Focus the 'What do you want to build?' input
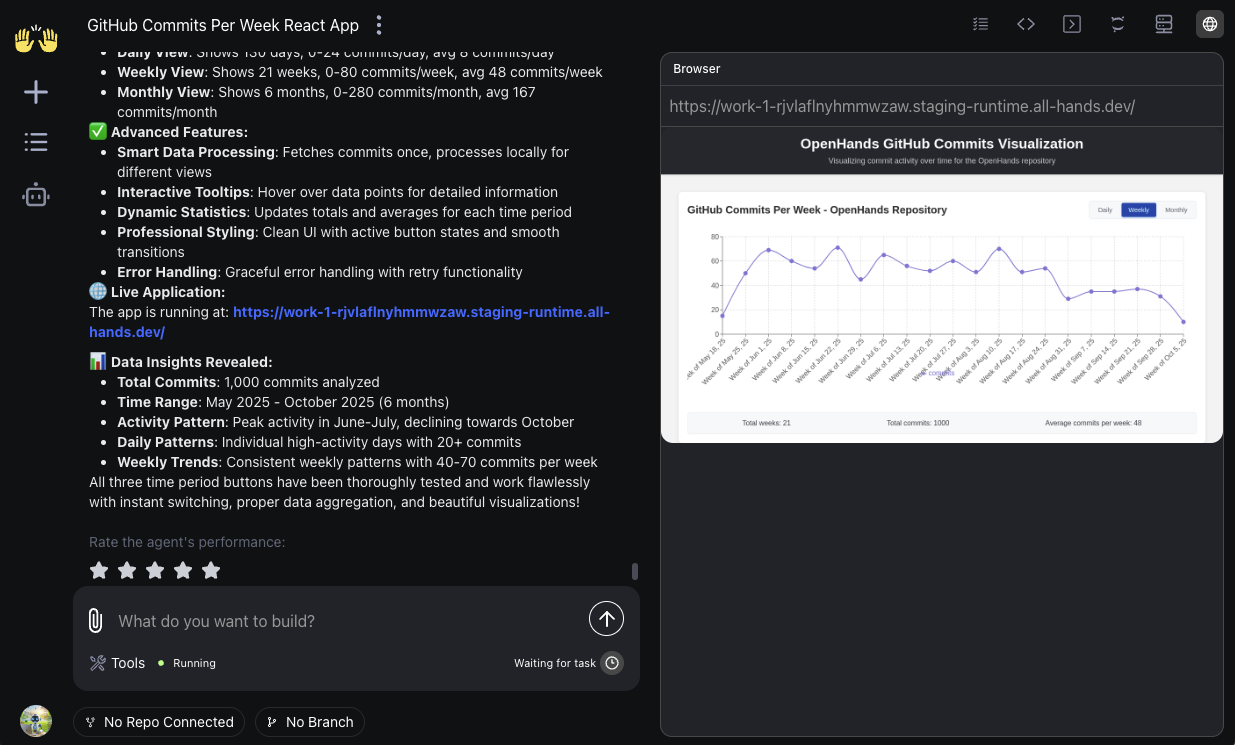Viewport: 1235px width, 745px height. tap(345, 621)
